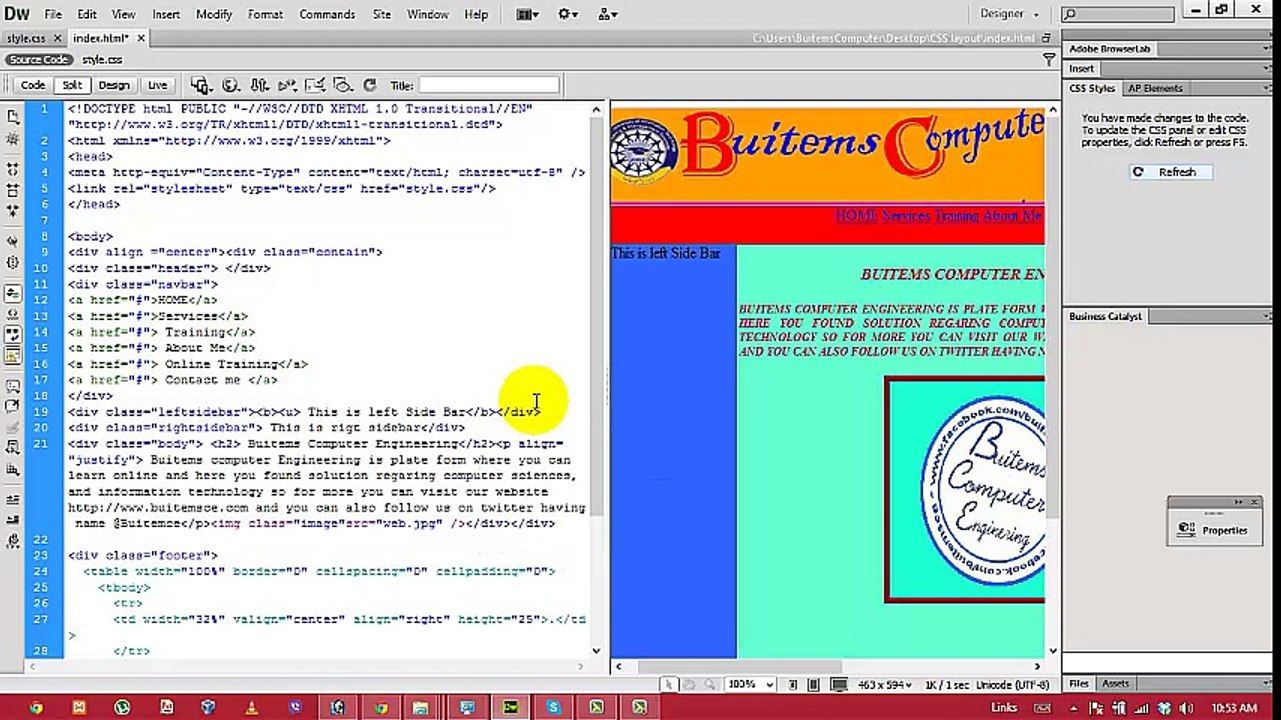Click the Dw application logo
1281x720 pixels.
click(x=17, y=14)
